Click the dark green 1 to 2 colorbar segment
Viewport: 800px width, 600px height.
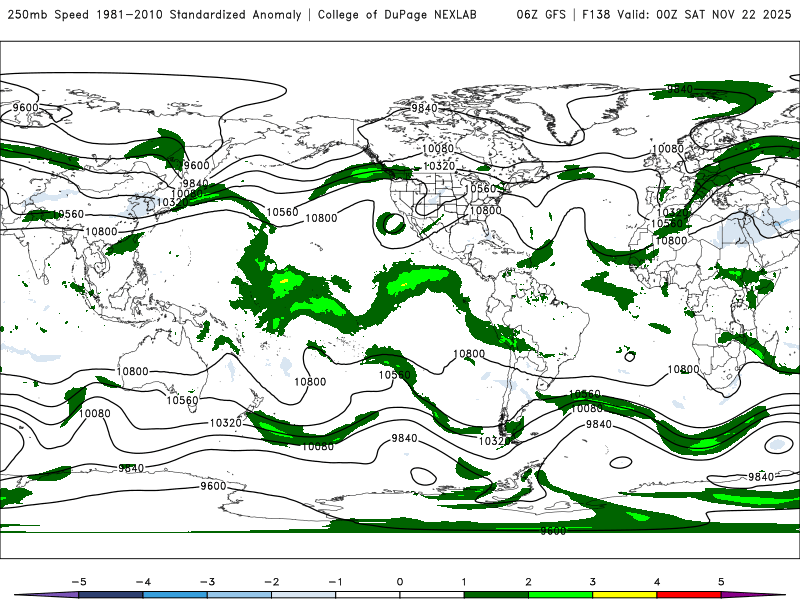tap(496, 595)
